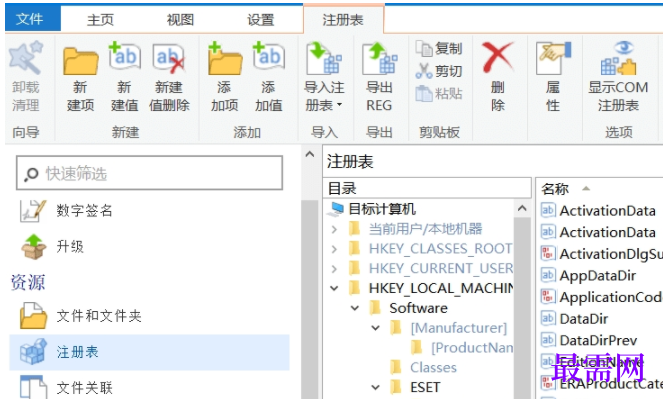Collapse the ESET tree node

click(x=375, y=387)
